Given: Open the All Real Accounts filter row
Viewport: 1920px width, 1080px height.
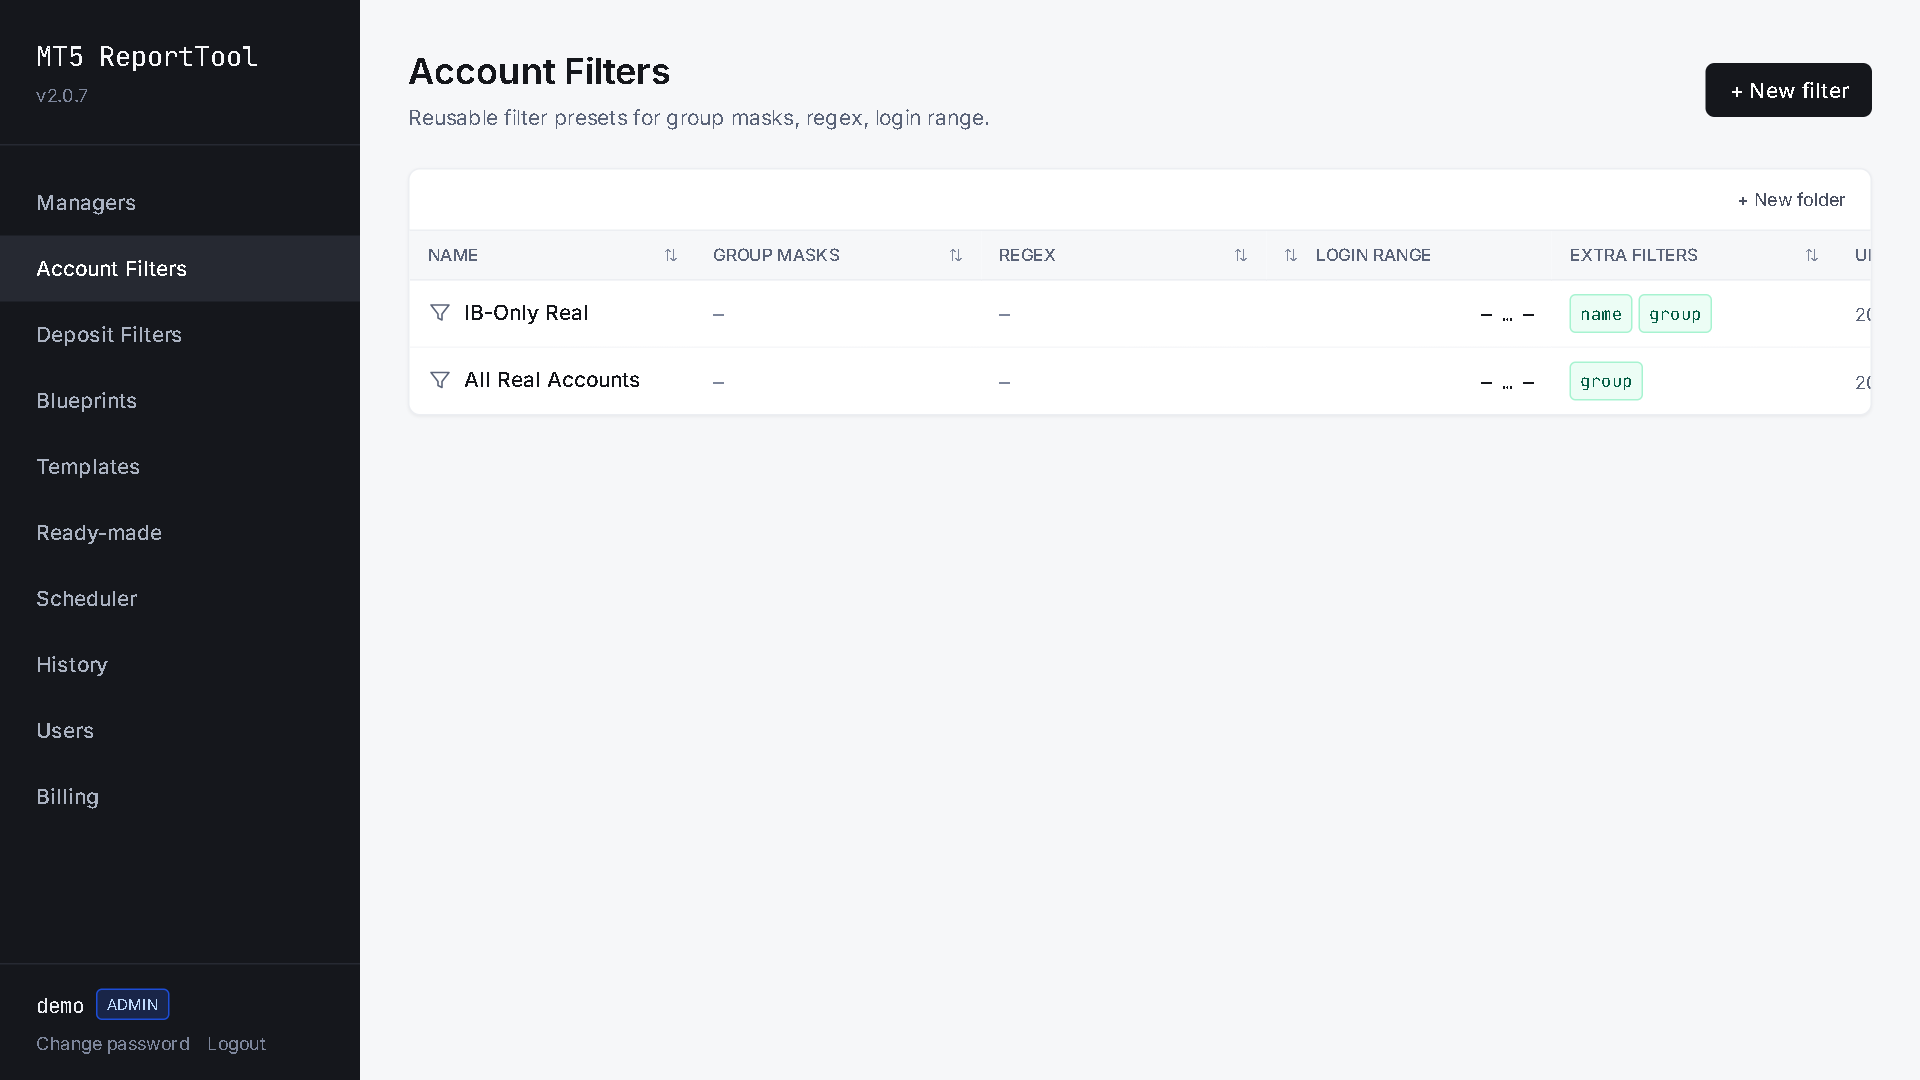Looking at the screenshot, I should tap(1140, 381).
